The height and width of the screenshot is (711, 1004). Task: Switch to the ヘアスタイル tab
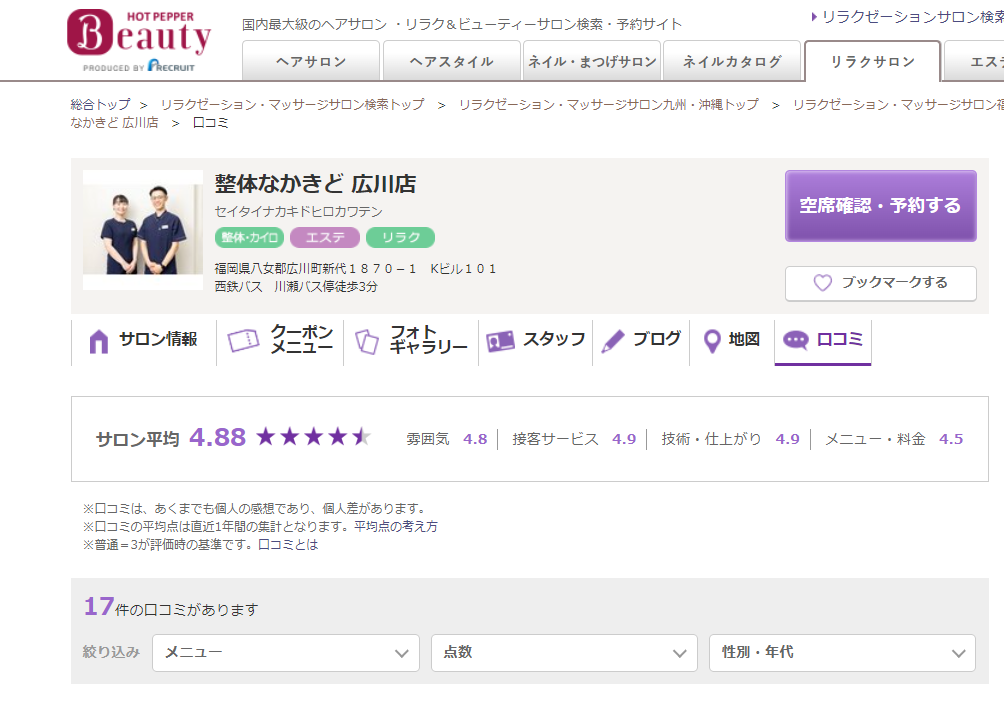[x=451, y=61]
